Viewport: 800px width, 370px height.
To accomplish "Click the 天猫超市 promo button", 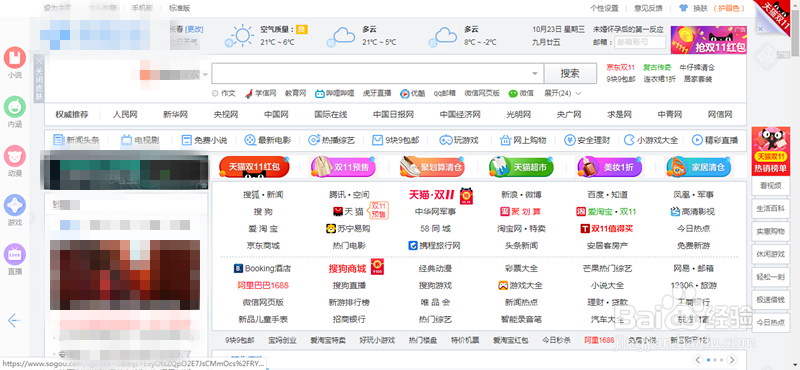I will tap(521, 167).
